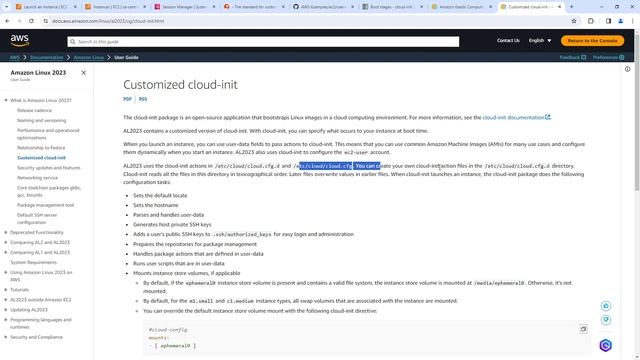
Task: Click the thumbs-down feedback icon
Action: 606,320
